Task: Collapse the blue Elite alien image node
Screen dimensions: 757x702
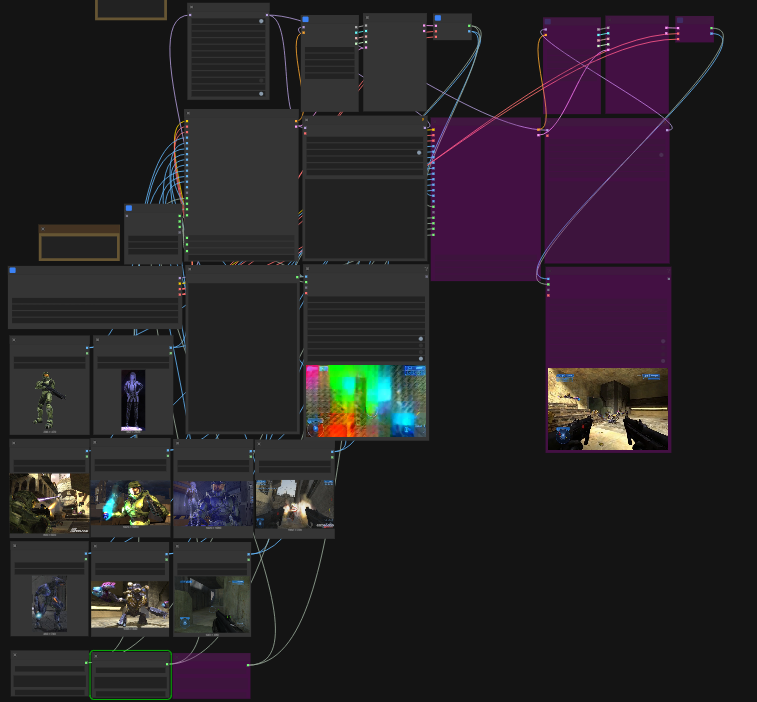Action: point(15,546)
